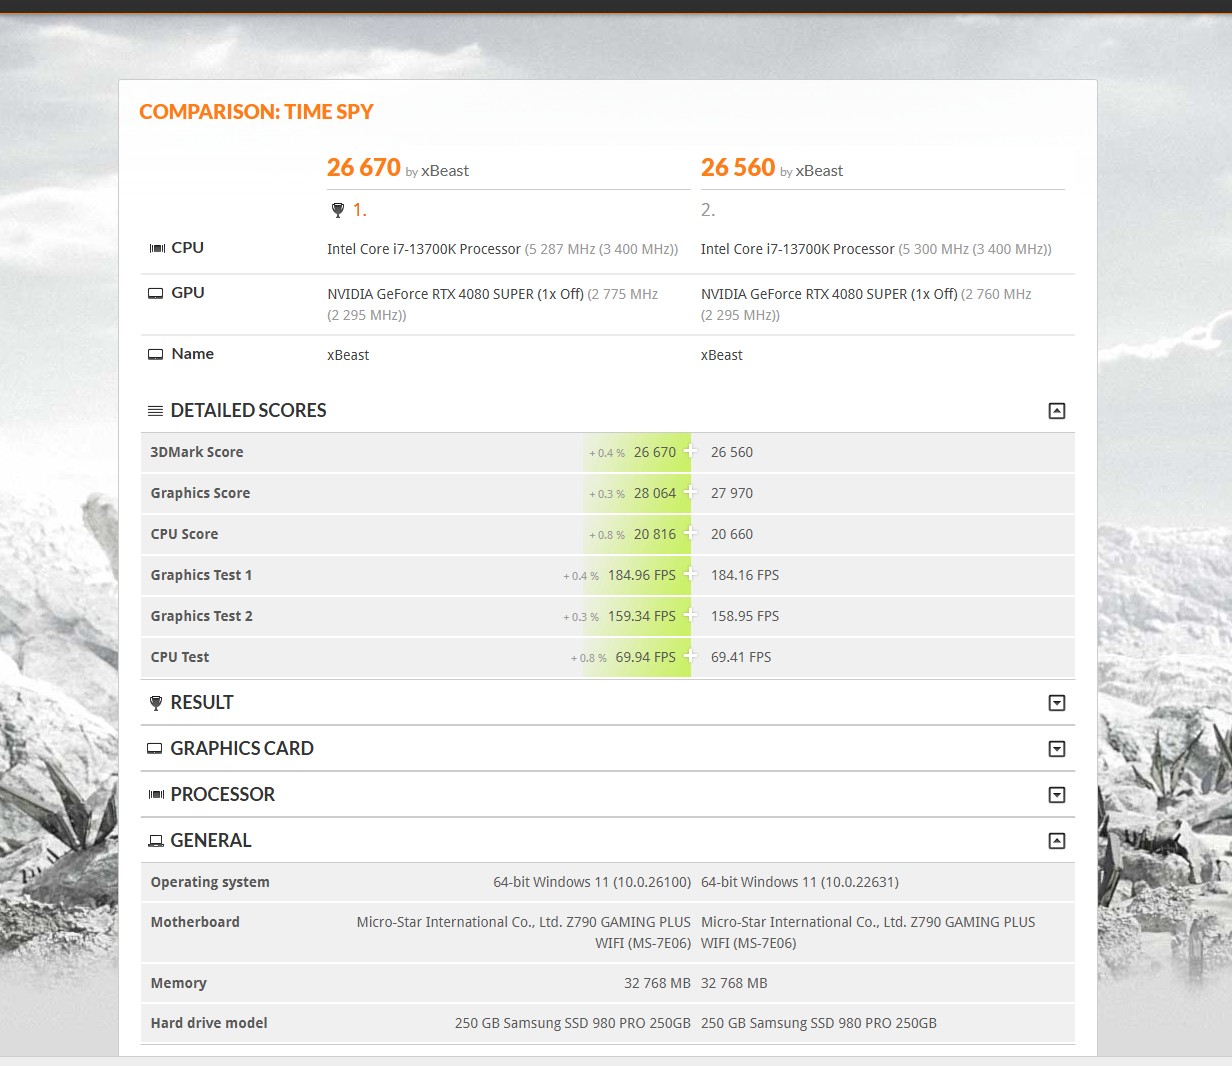Select the second result's RTX 4080 SUPER 2 760 MHz text
This screenshot has width=1232, height=1066.
click(867, 304)
